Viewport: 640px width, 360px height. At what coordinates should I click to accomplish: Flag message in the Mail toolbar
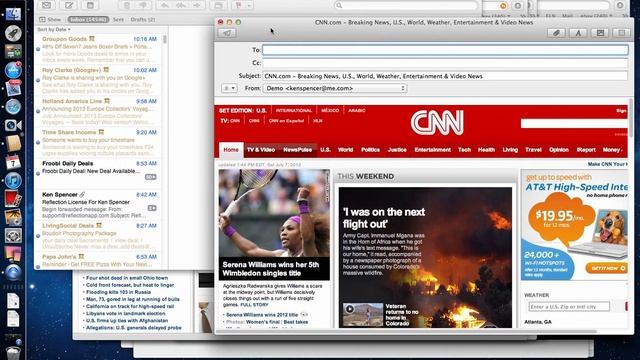tap(239, 5)
